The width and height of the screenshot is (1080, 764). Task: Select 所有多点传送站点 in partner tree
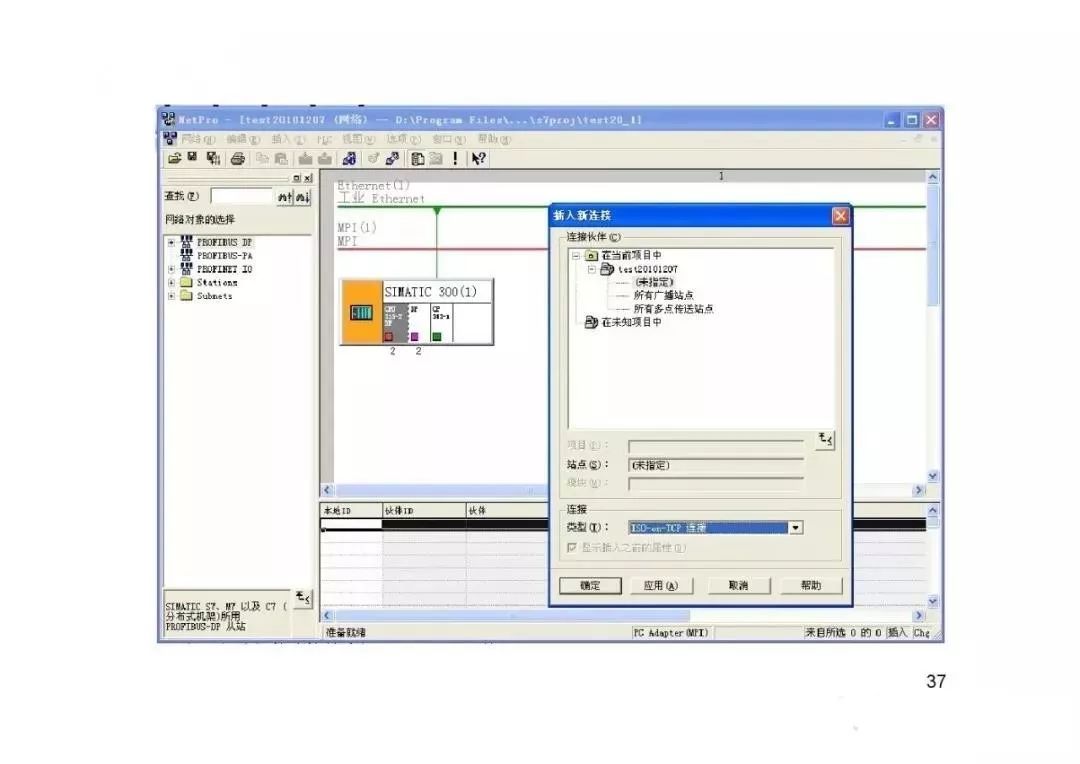coord(673,309)
